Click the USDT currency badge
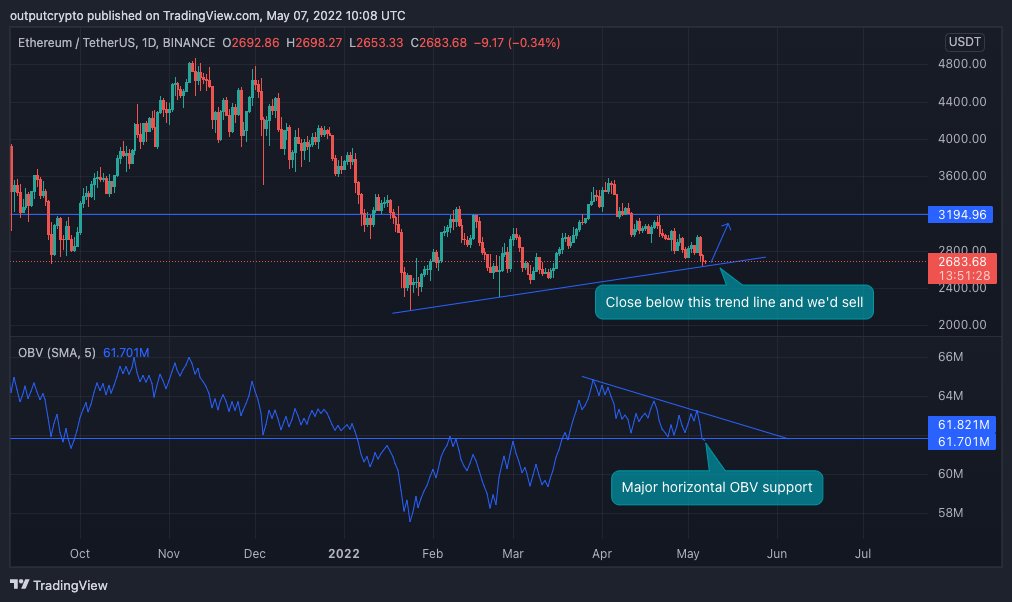 point(961,44)
